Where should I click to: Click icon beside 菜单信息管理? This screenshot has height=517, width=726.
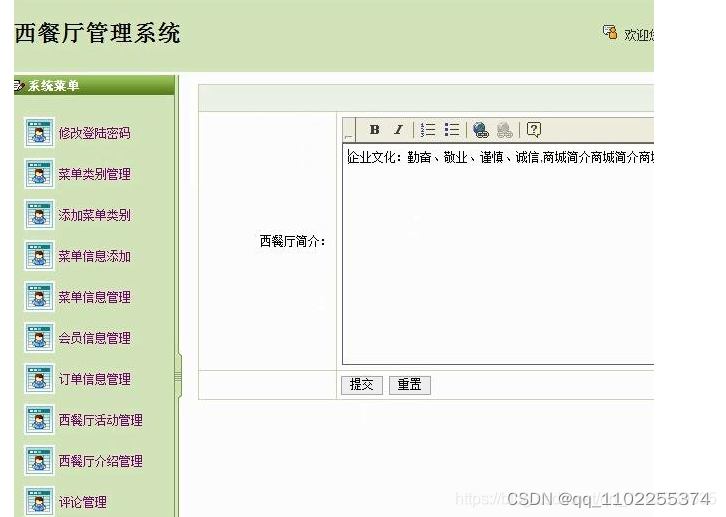pos(39,297)
